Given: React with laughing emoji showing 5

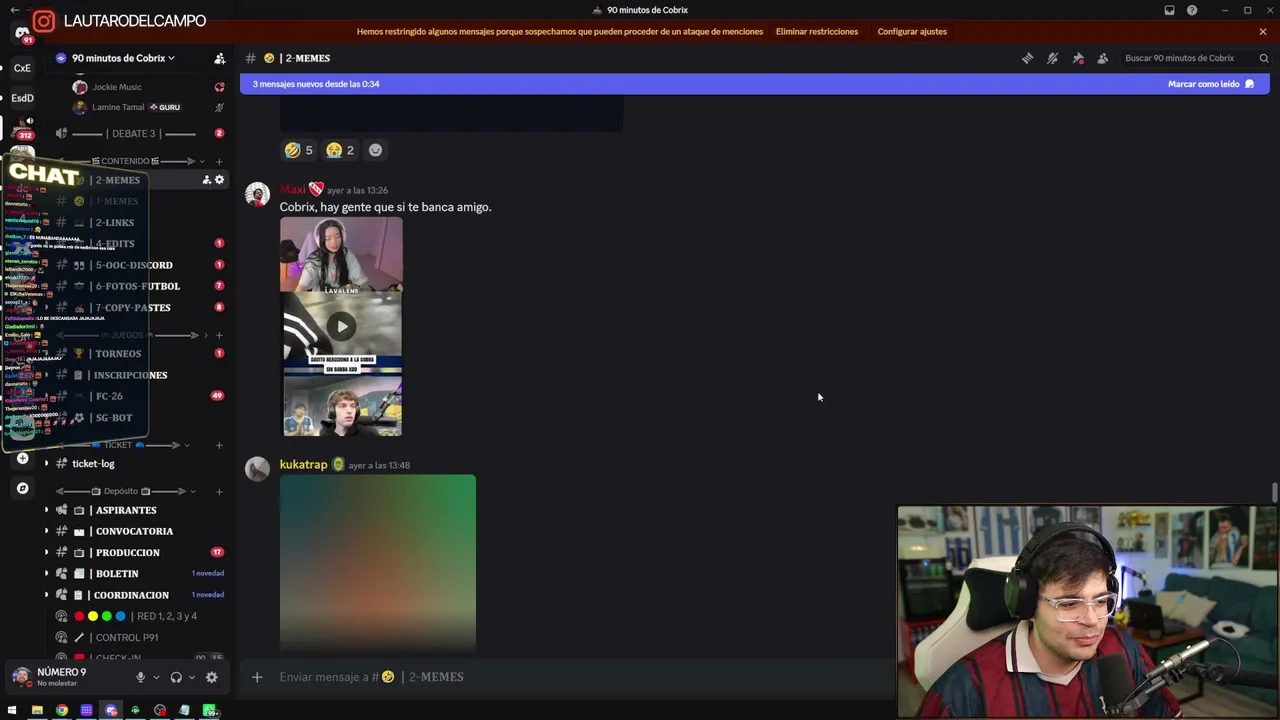Looking at the screenshot, I should 298,150.
